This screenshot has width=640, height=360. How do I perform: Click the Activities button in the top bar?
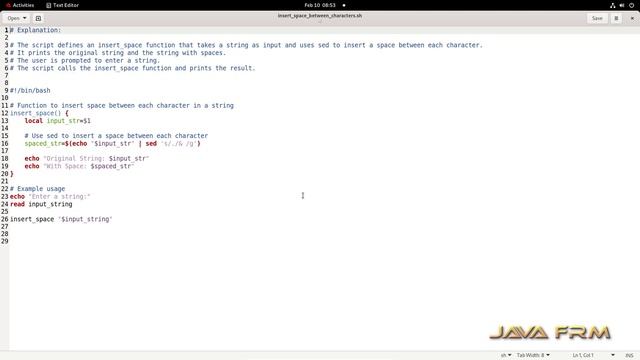[20, 5]
